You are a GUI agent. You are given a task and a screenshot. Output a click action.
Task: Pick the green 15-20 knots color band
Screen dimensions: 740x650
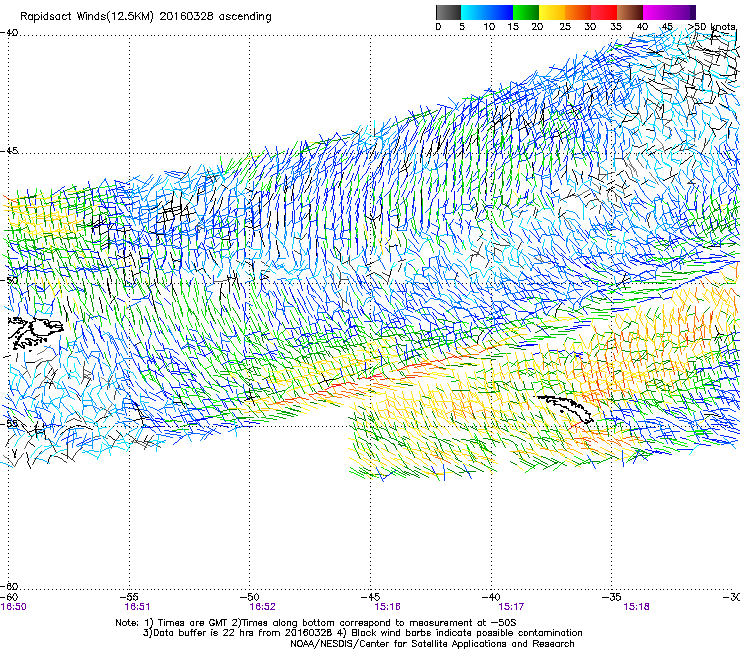(526, 12)
